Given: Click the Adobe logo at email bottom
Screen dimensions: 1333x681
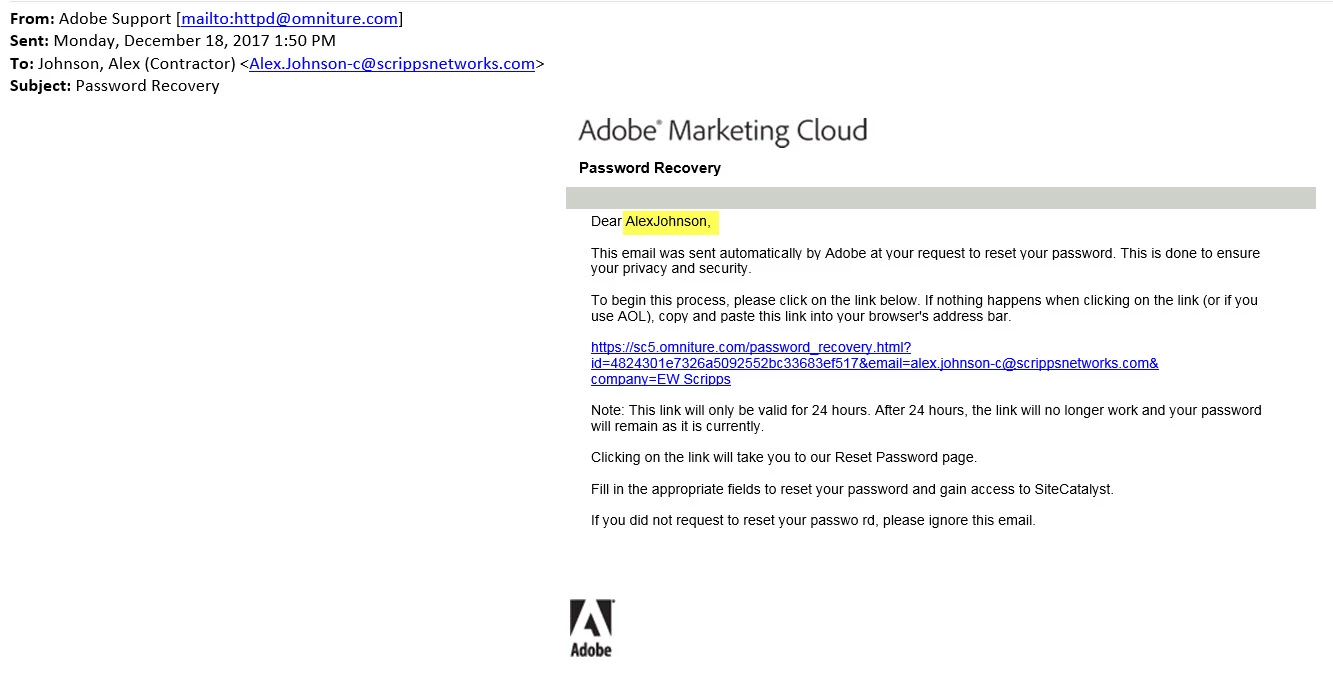Looking at the screenshot, I should tap(592, 628).
